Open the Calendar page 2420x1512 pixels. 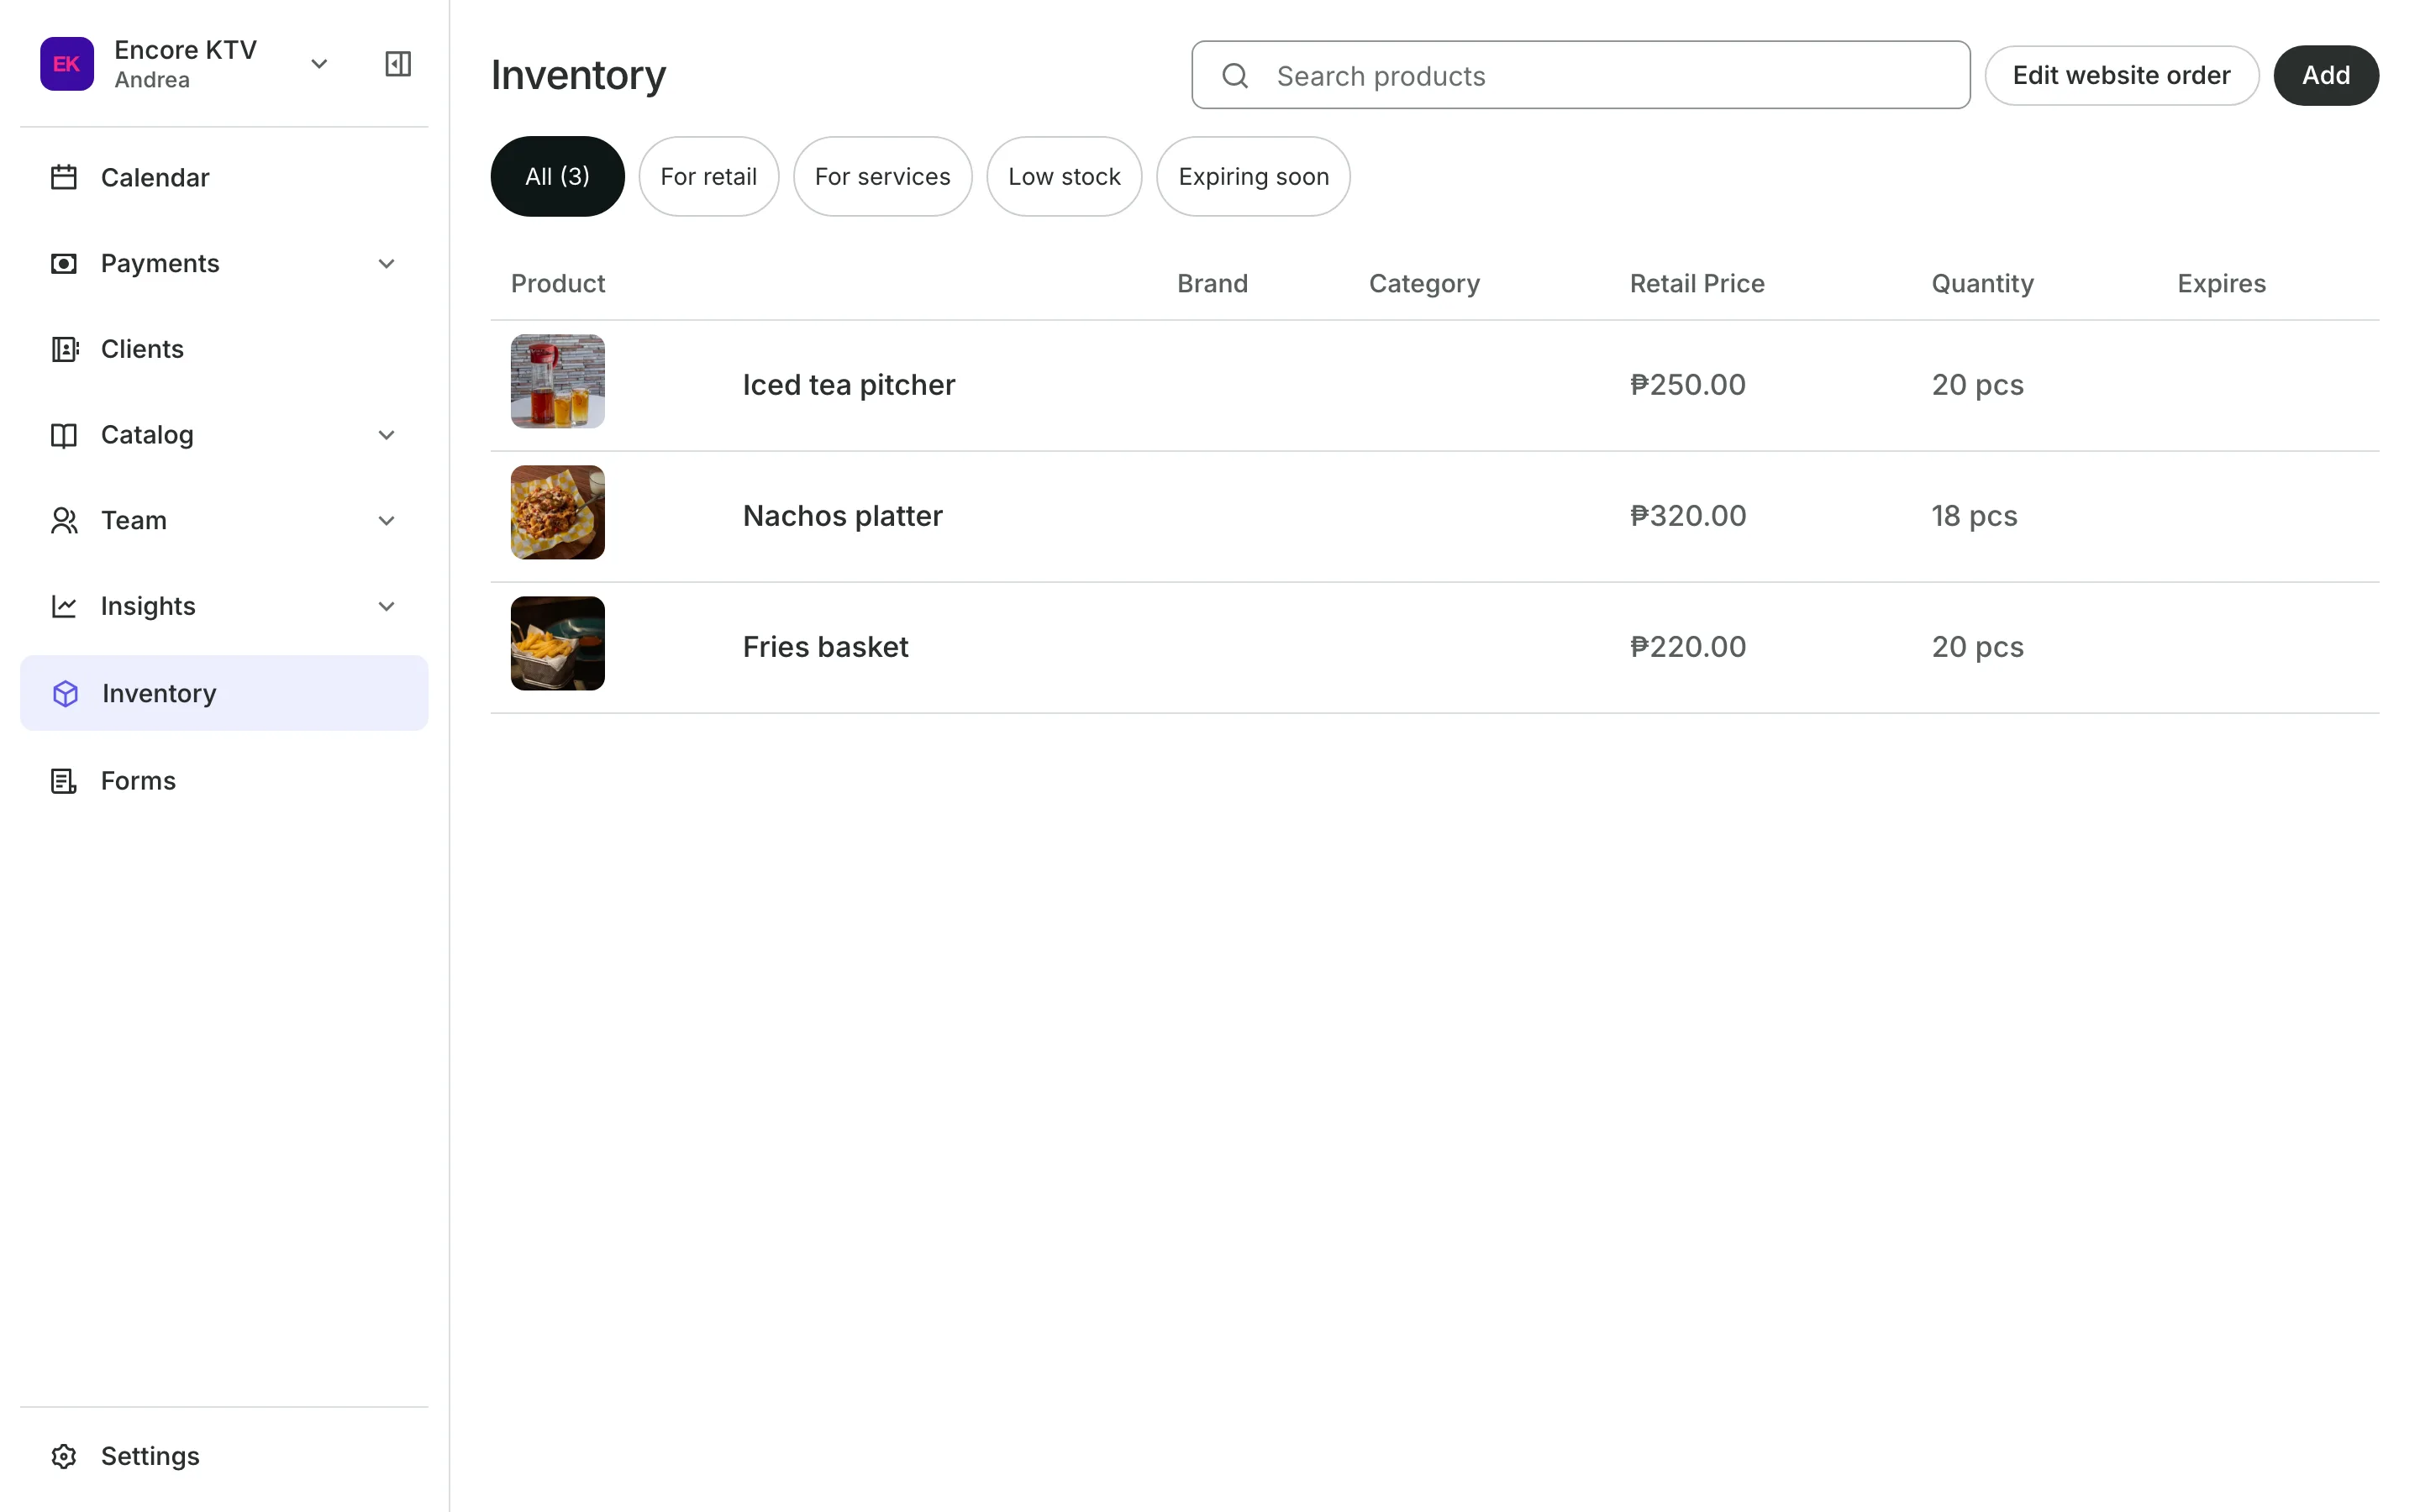224,178
